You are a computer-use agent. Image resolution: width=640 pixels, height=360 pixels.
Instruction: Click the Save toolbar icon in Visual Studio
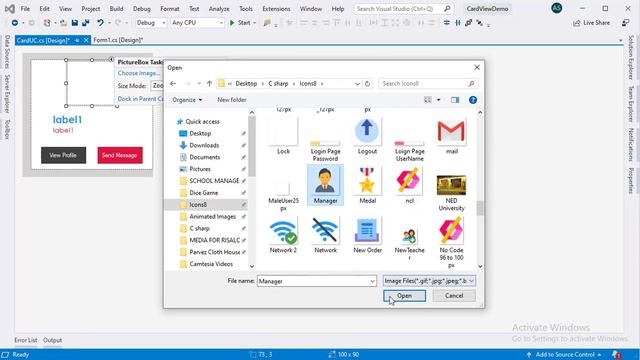tap(74, 23)
